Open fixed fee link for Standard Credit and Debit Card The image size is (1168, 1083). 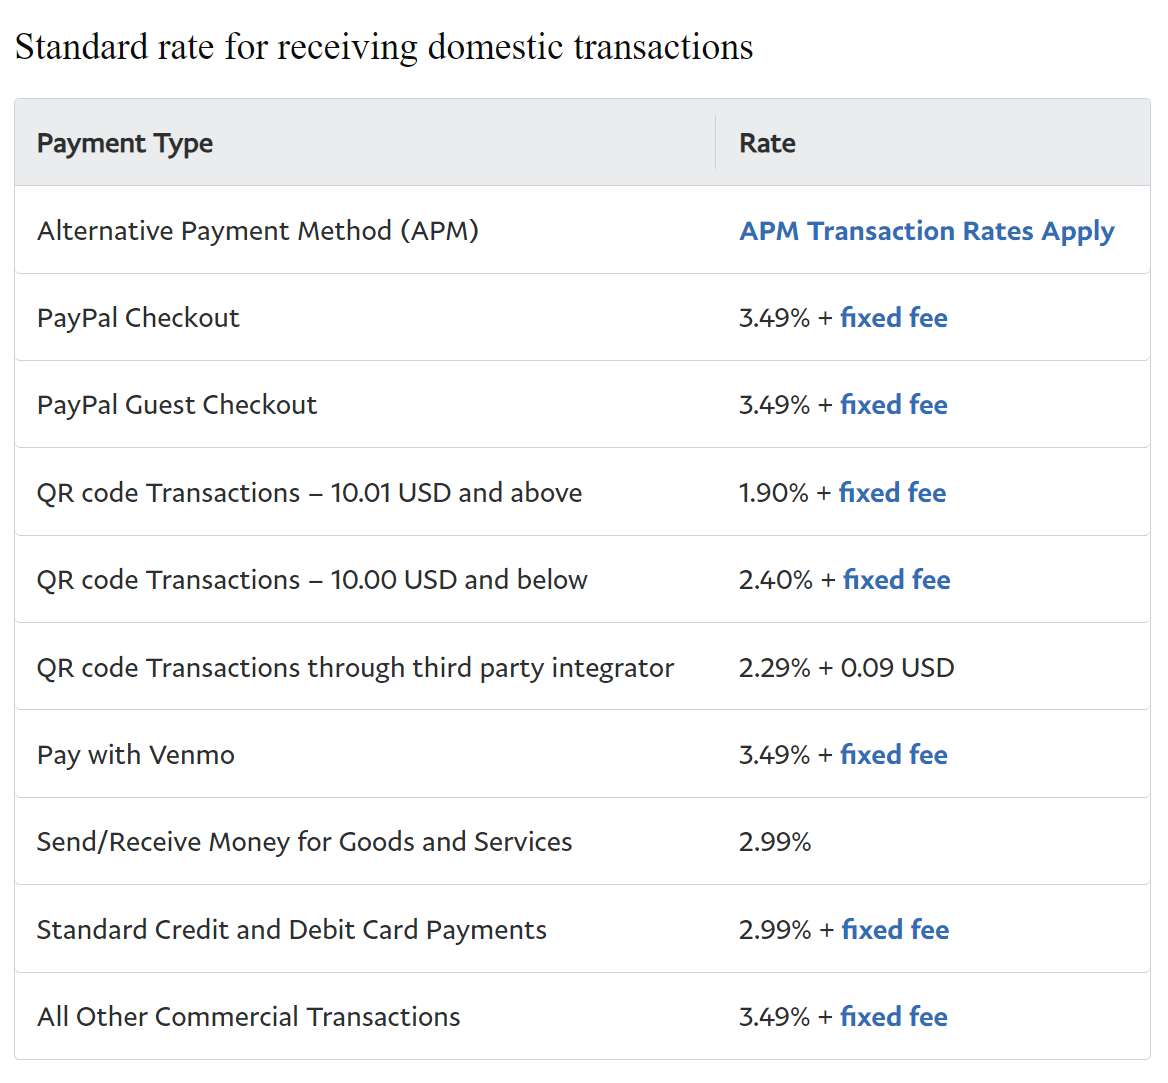coord(895,930)
